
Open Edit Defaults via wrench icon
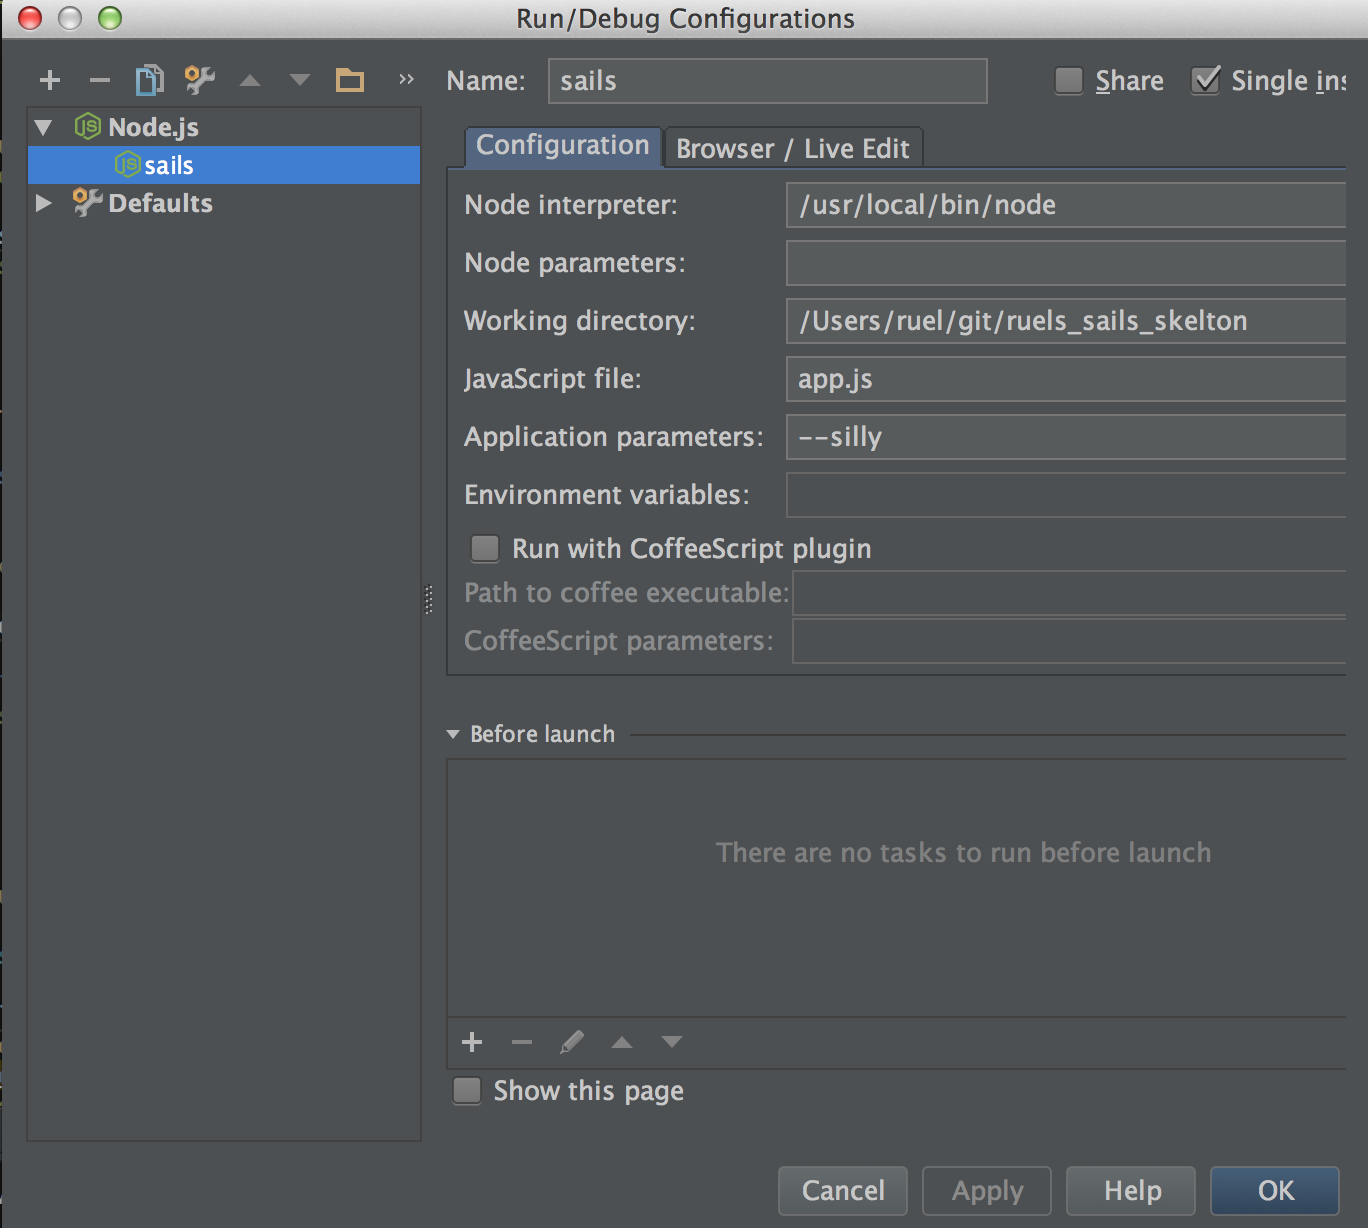[199, 80]
